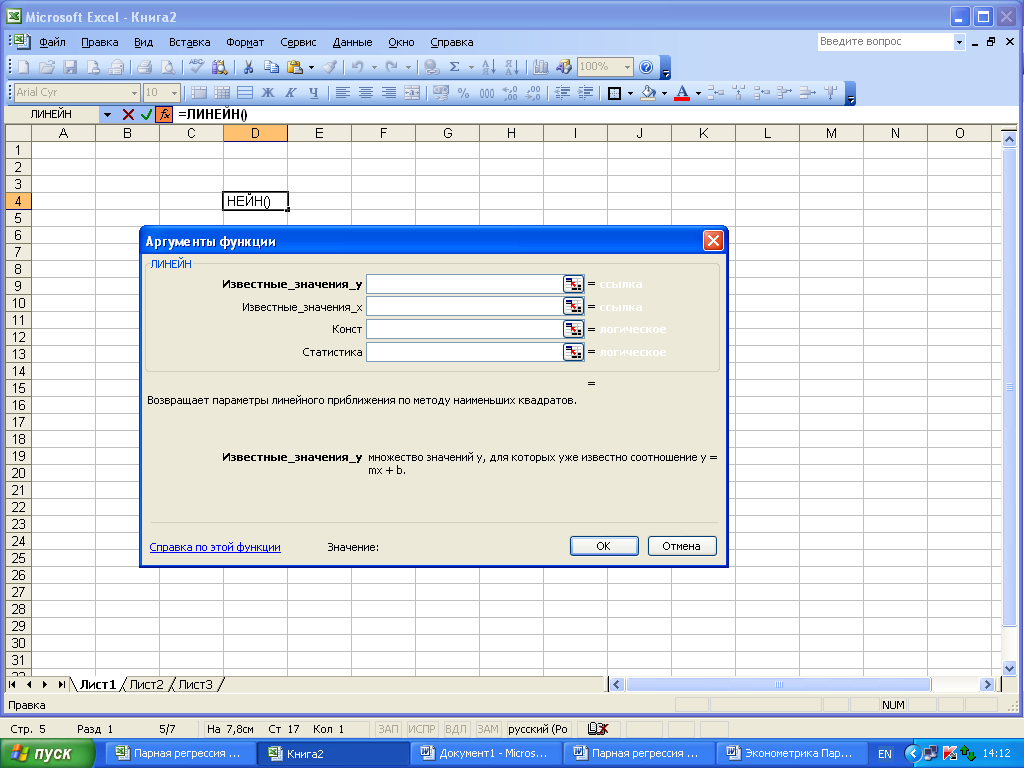Click the пуск Start button

(x=47, y=754)
